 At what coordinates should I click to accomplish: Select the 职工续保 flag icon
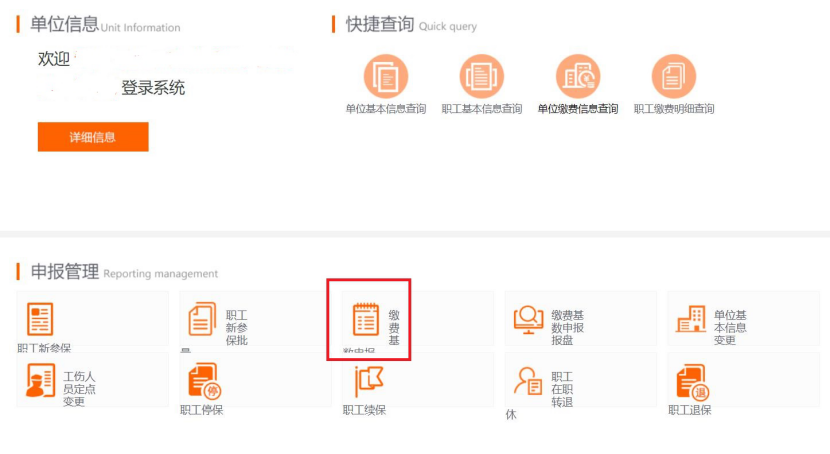tap(369, 381)
